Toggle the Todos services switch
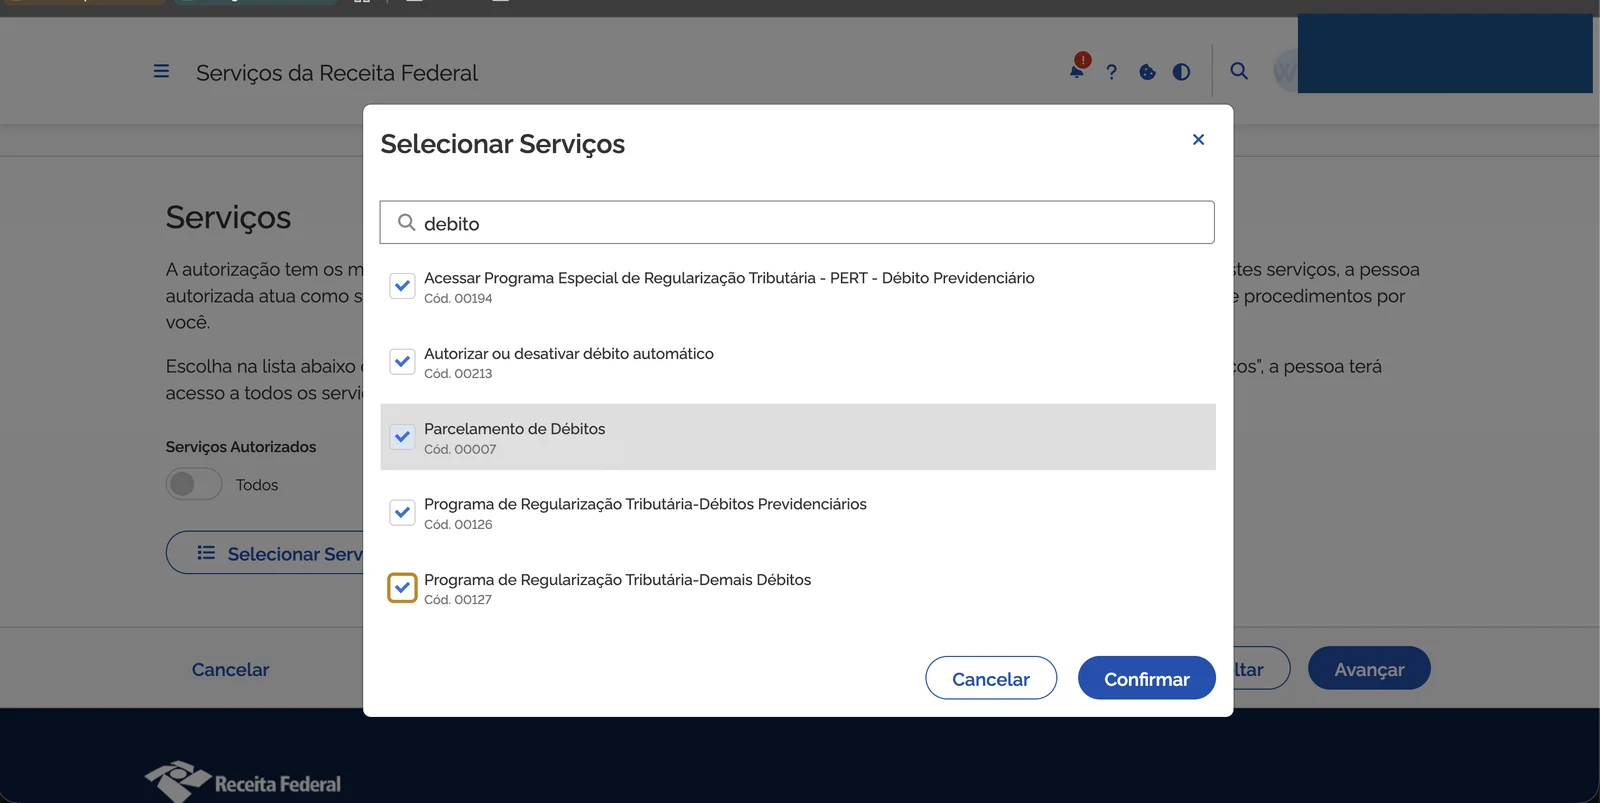Screen dimensions: 1600x803 coord(194,484)
